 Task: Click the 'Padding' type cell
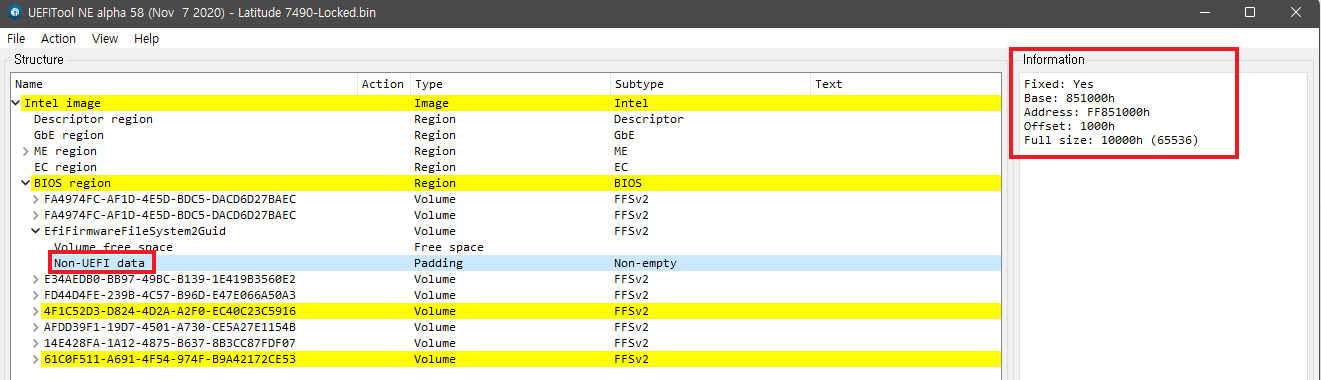point(438,263)
